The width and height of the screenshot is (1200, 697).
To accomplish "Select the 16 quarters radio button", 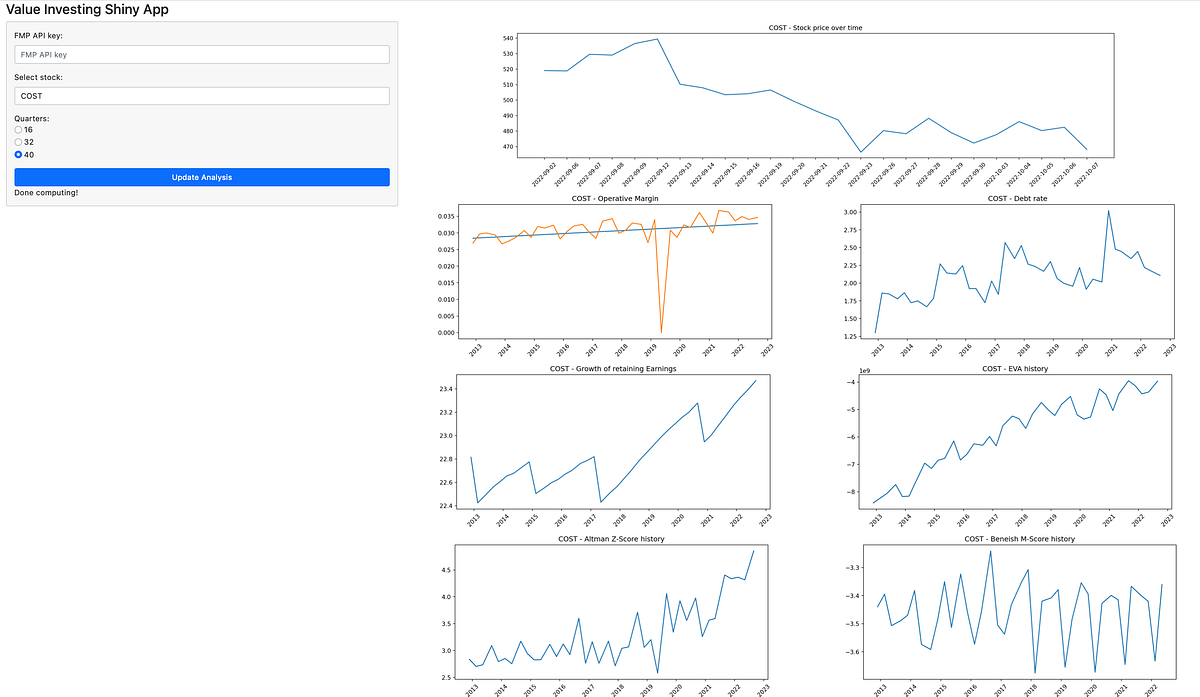I will pyautogui.click(x=17, y=129).
